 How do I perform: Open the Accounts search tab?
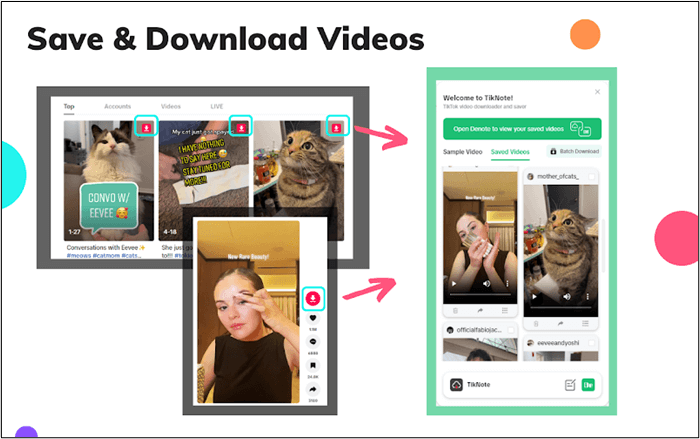point(117,105)
